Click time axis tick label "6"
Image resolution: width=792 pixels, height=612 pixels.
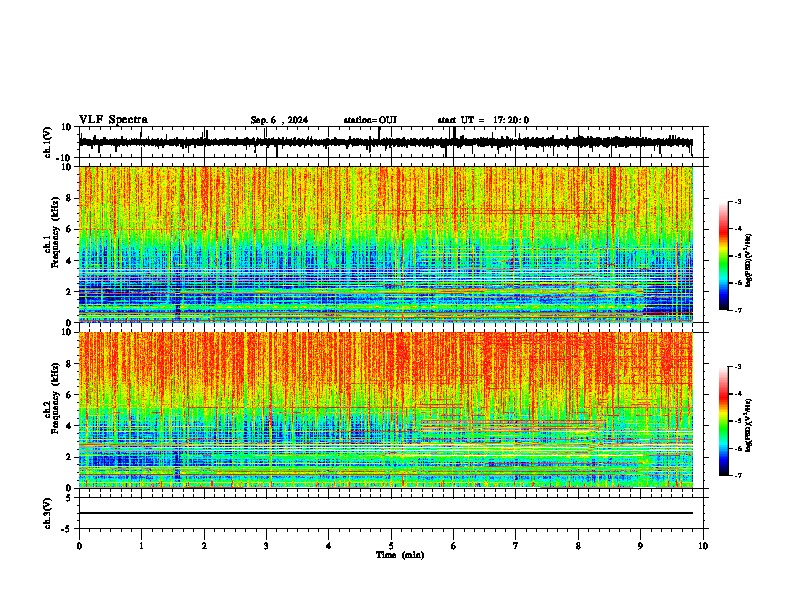point(454,546)
